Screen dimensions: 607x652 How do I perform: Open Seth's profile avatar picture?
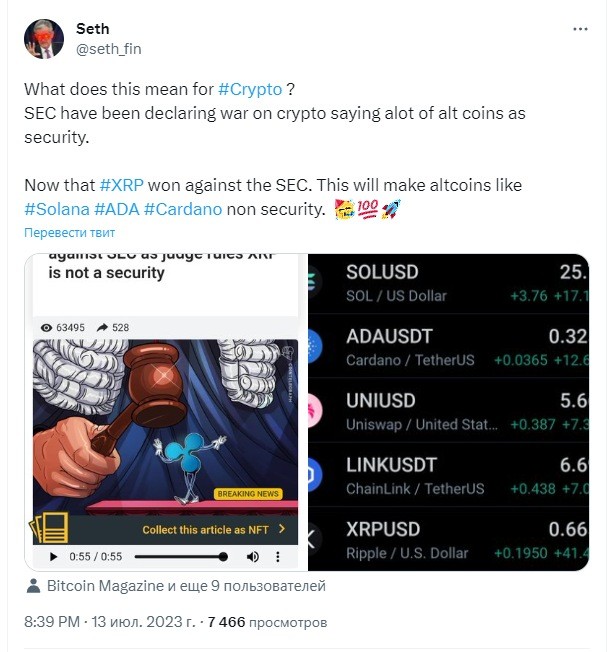[x=44, y=39]
